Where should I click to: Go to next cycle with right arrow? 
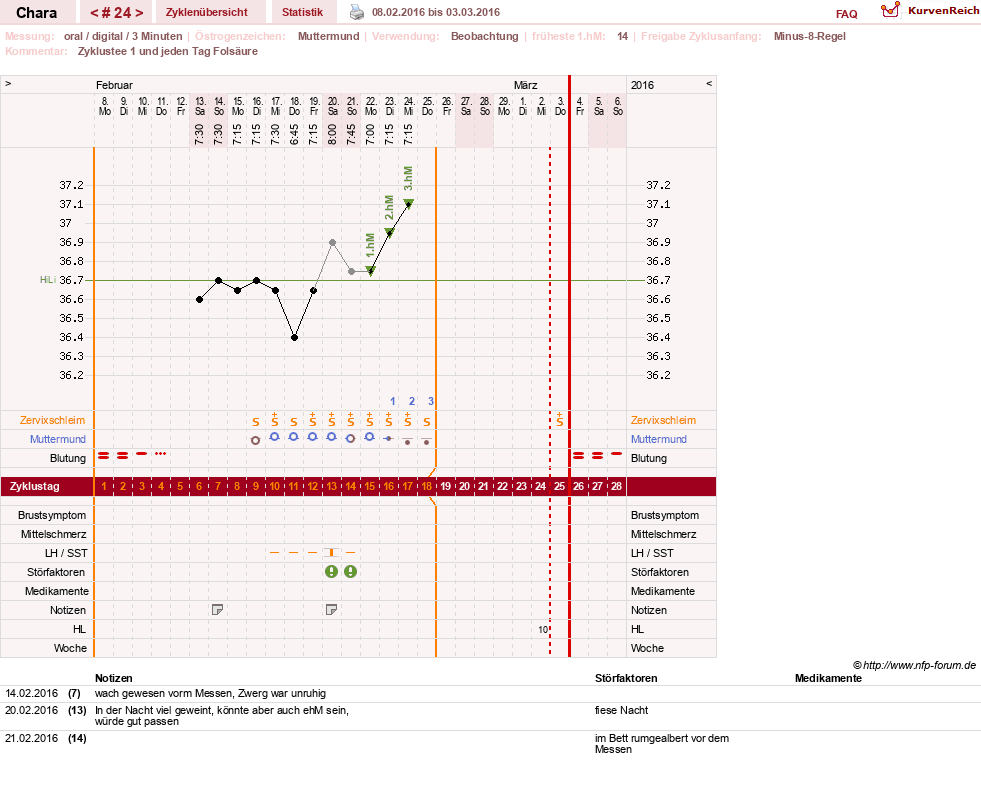(139, 13)
